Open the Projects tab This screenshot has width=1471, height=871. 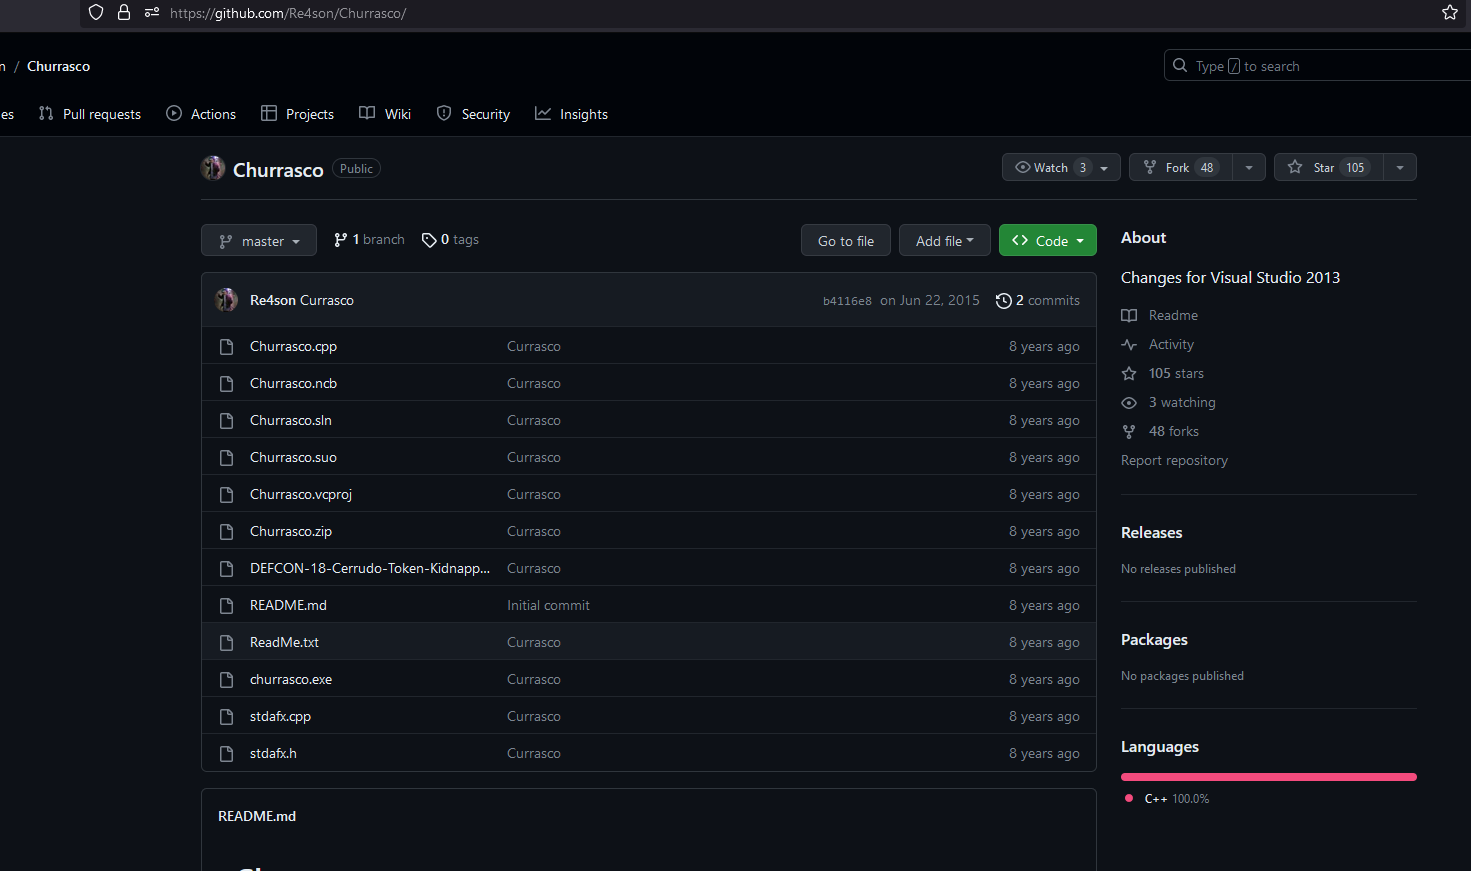pyautogui.click(x=297, y=114)
